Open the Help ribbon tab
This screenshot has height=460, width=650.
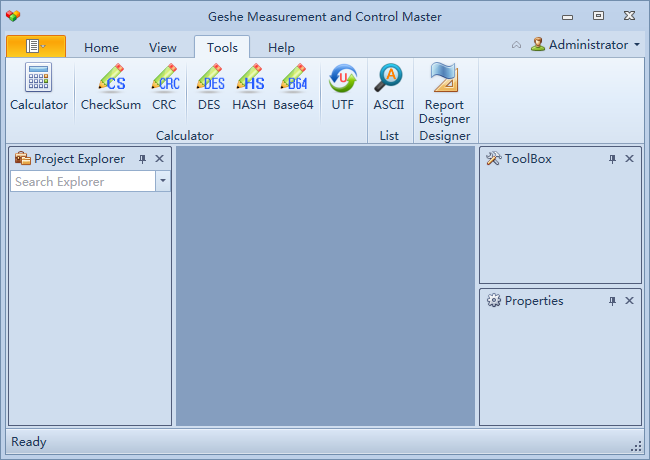tap(281, 48)
